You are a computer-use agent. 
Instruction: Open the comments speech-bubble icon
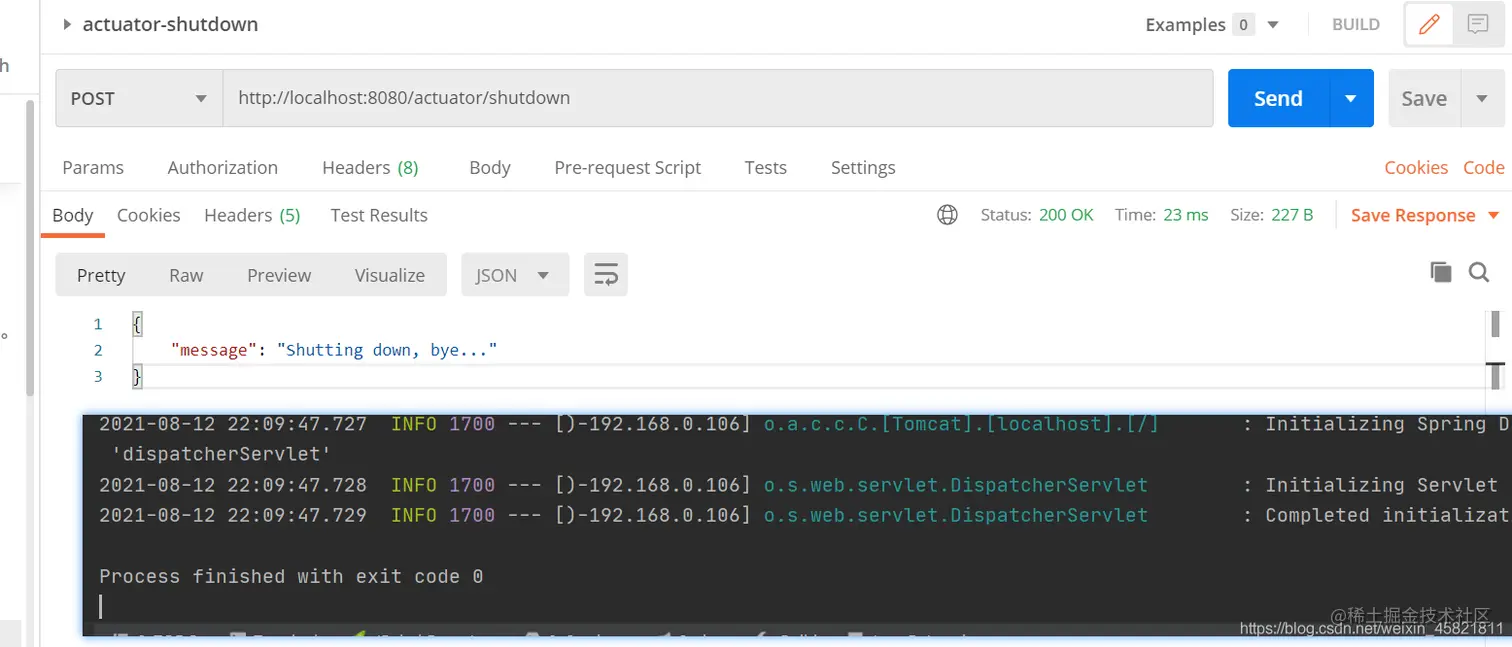tap(1477, 25)
